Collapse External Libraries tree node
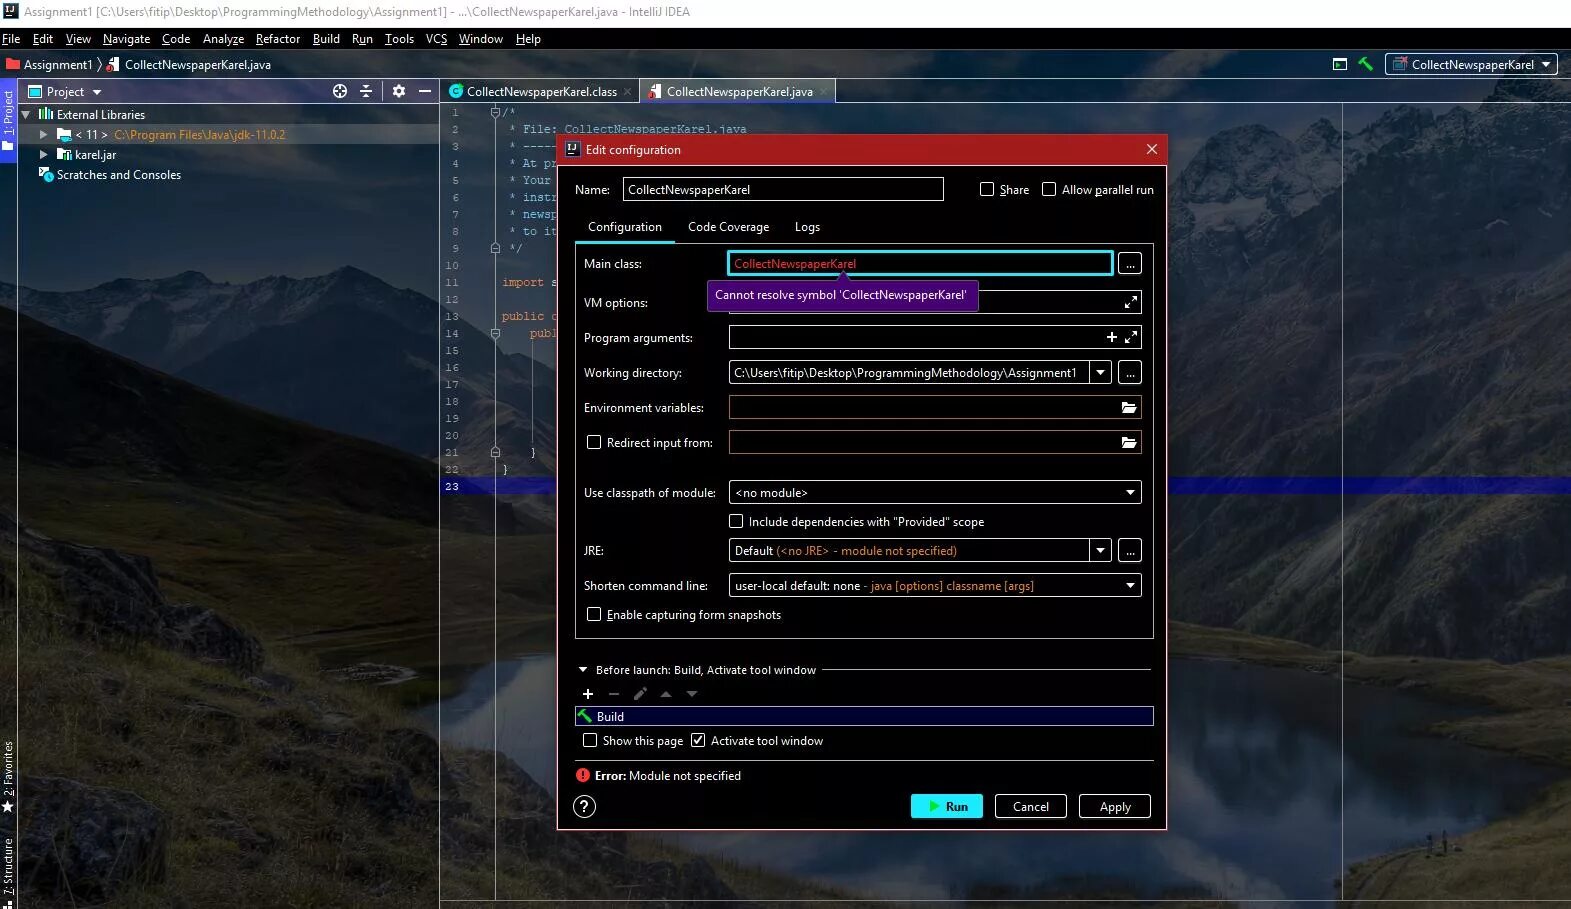The height and width of the screenshot is (909, 1571). coord(26,114)
